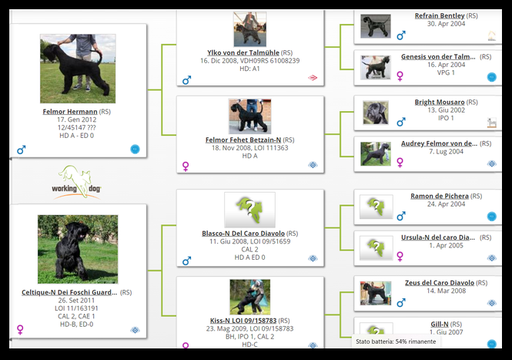Image resolution: width=512 pixels, height=360 pixels.
Task: Open Kiss-N LOI 09/158783 link
Action: 243,320
